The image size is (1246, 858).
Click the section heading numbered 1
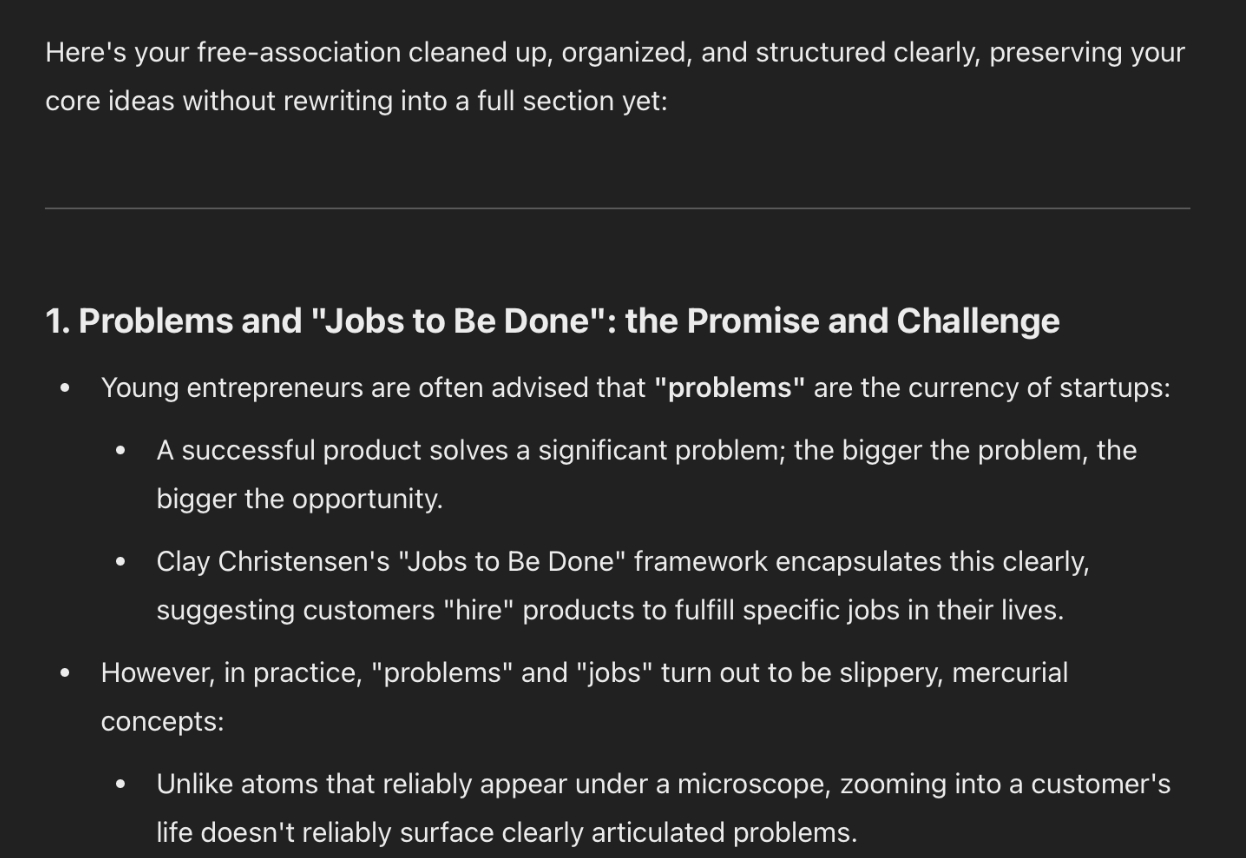coord(552,321)
